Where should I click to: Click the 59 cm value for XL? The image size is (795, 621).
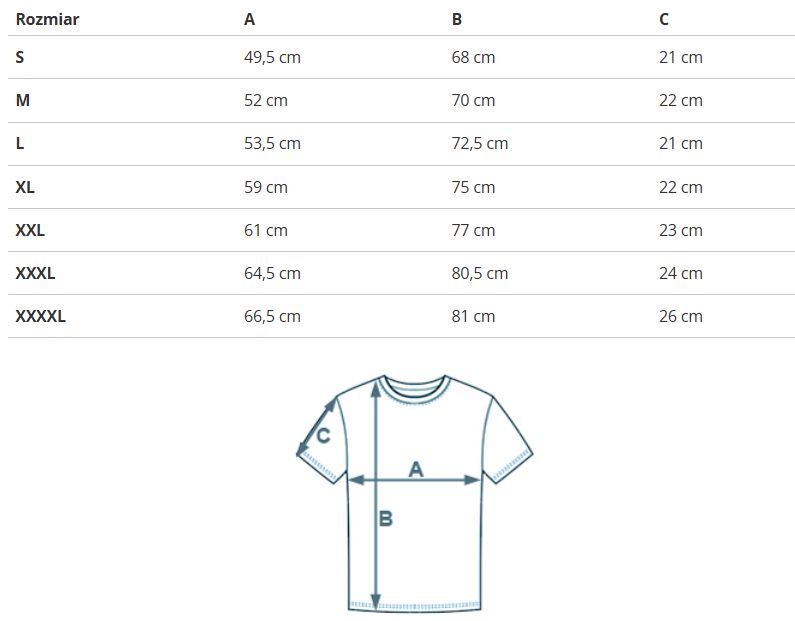266,187
